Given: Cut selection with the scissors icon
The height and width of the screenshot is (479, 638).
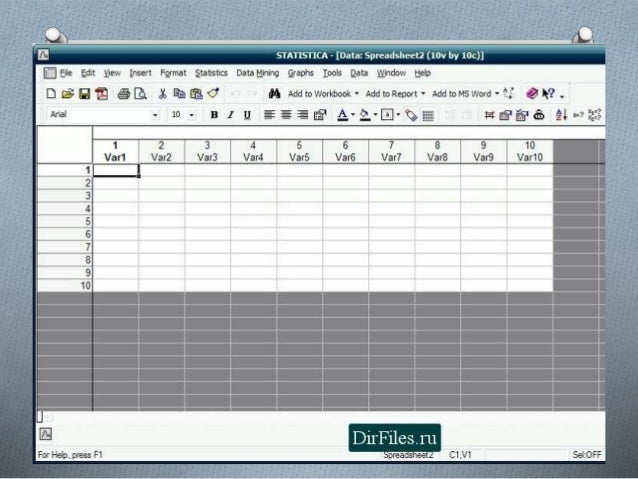Looking at the screenshot, I should click(162, 94).
